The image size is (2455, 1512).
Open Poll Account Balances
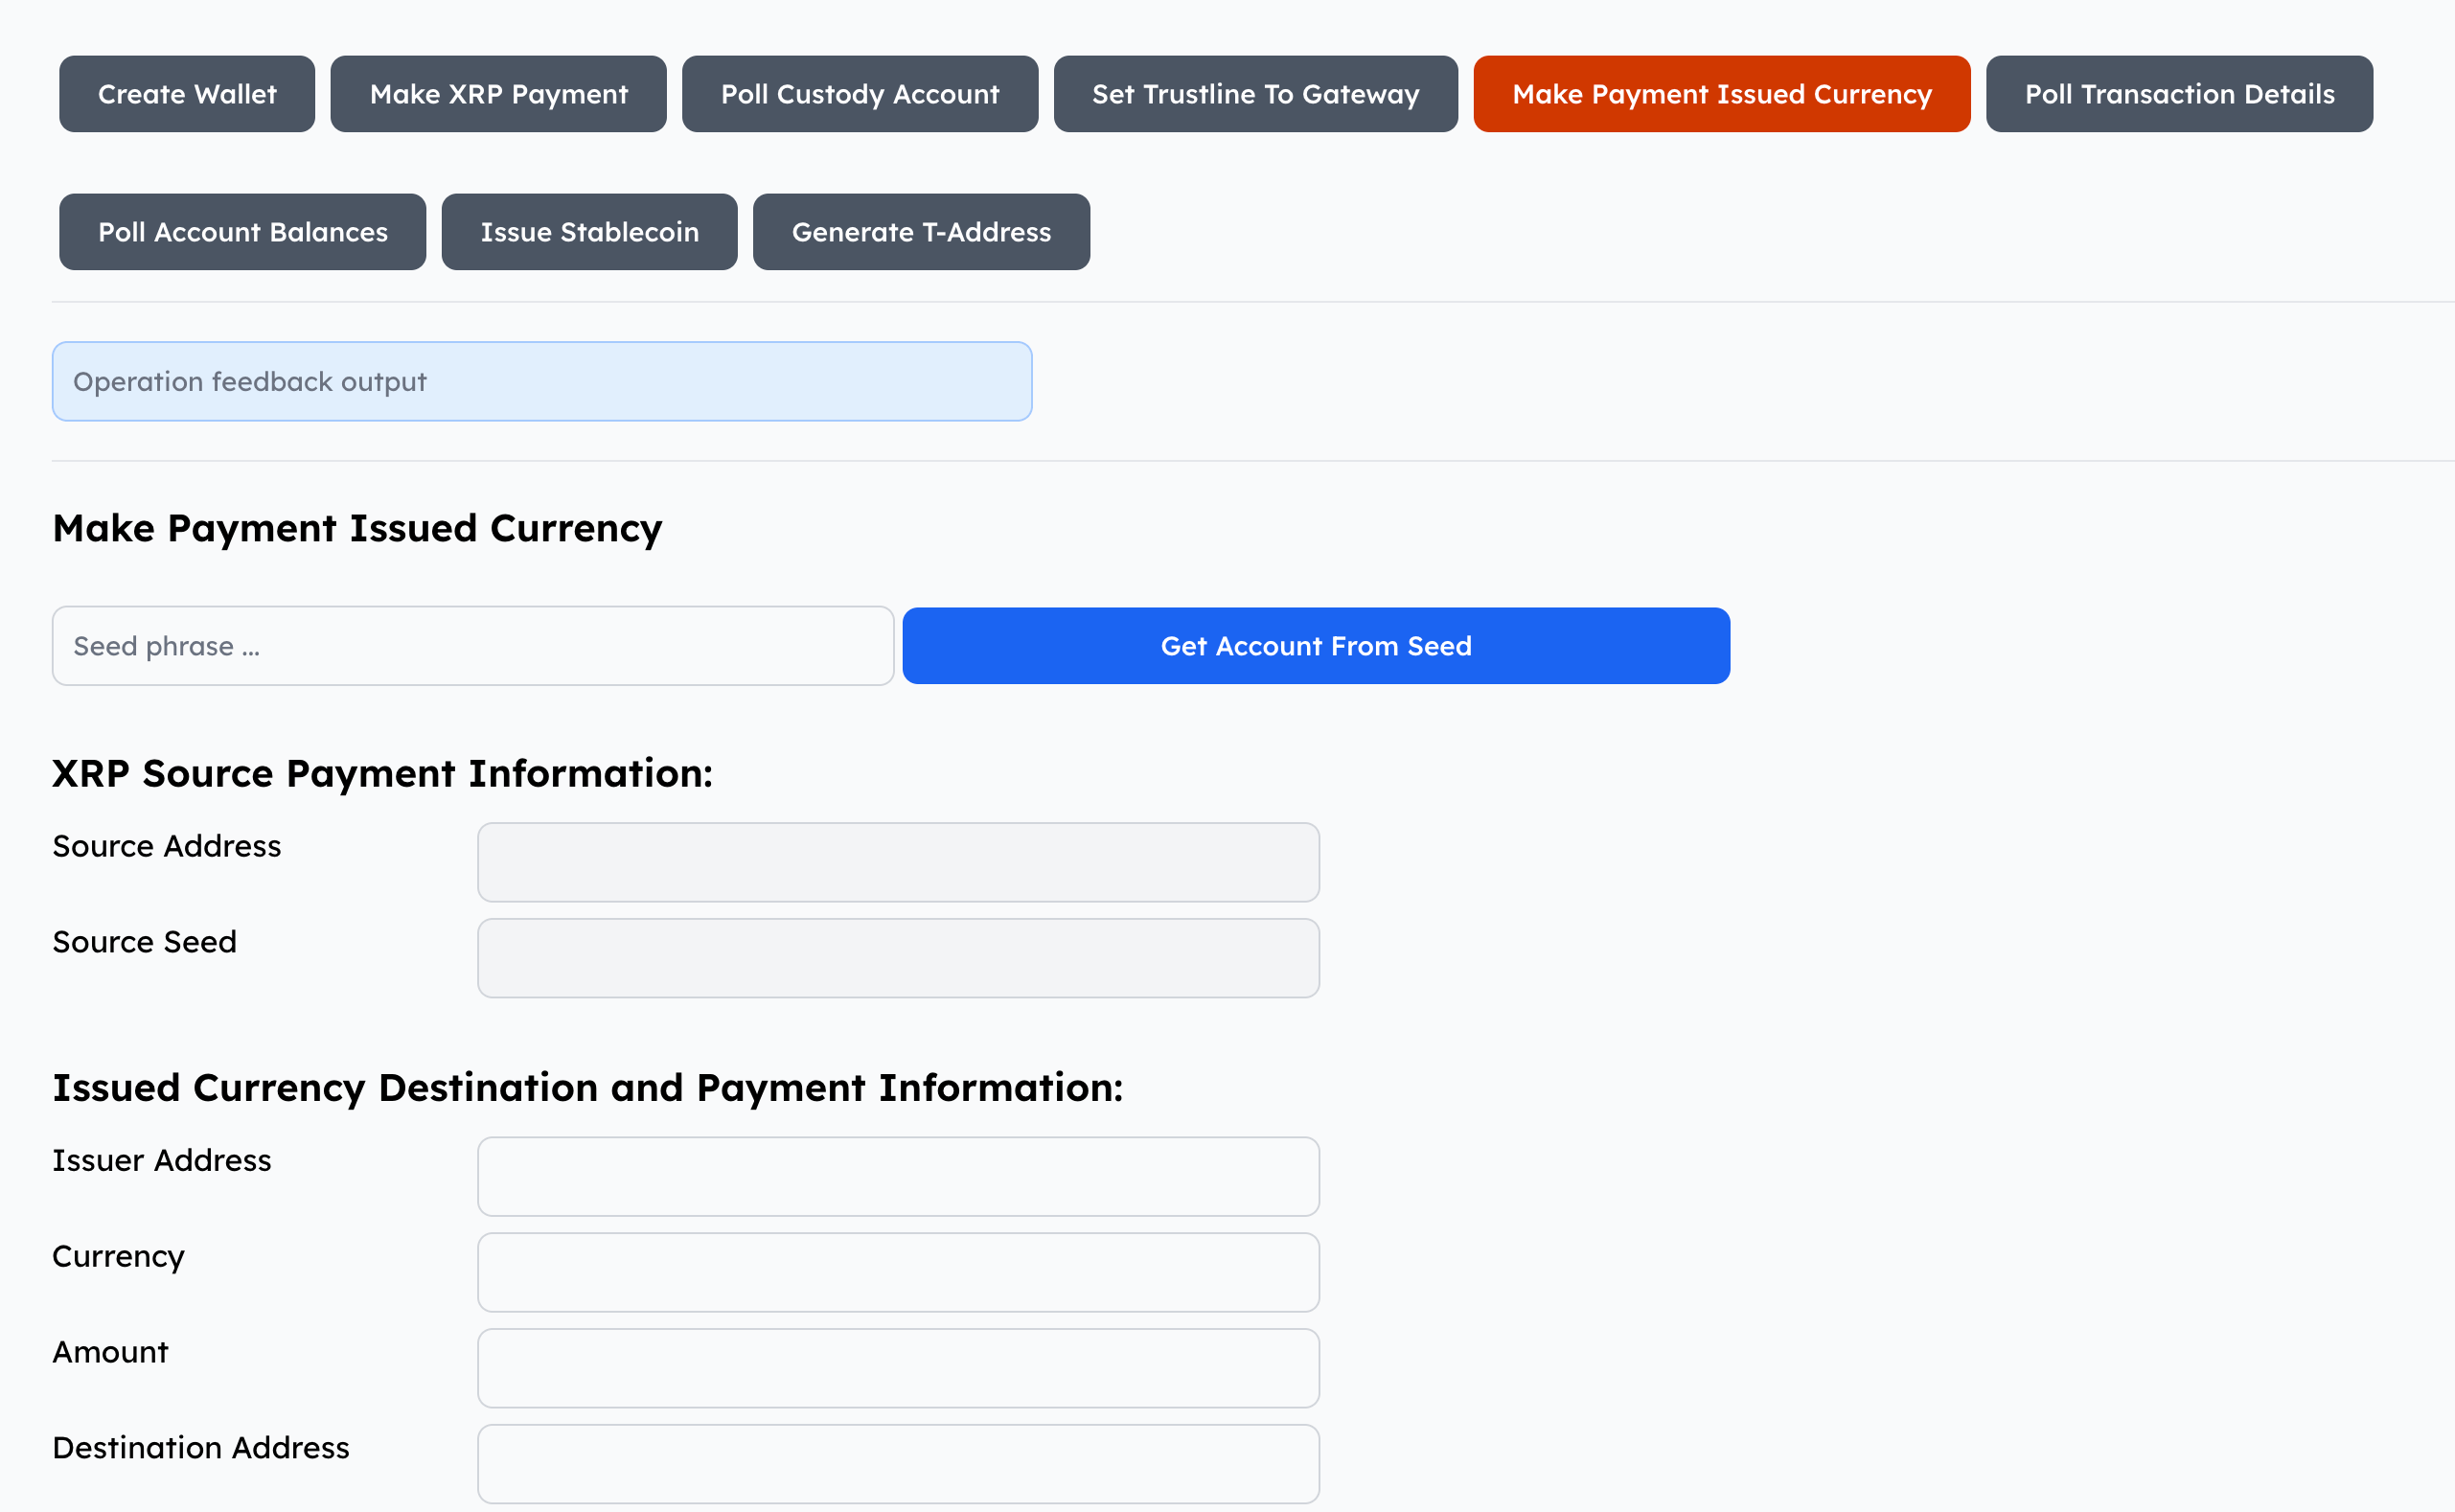242,231
